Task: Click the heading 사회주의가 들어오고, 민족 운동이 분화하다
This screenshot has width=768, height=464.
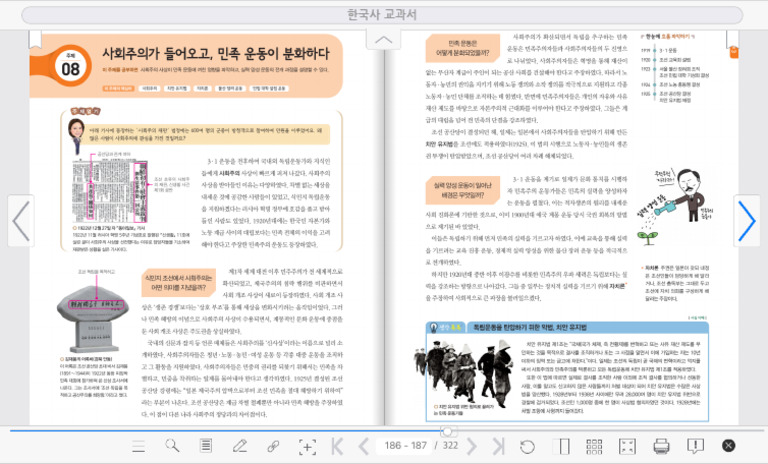Action: [216, 53]
